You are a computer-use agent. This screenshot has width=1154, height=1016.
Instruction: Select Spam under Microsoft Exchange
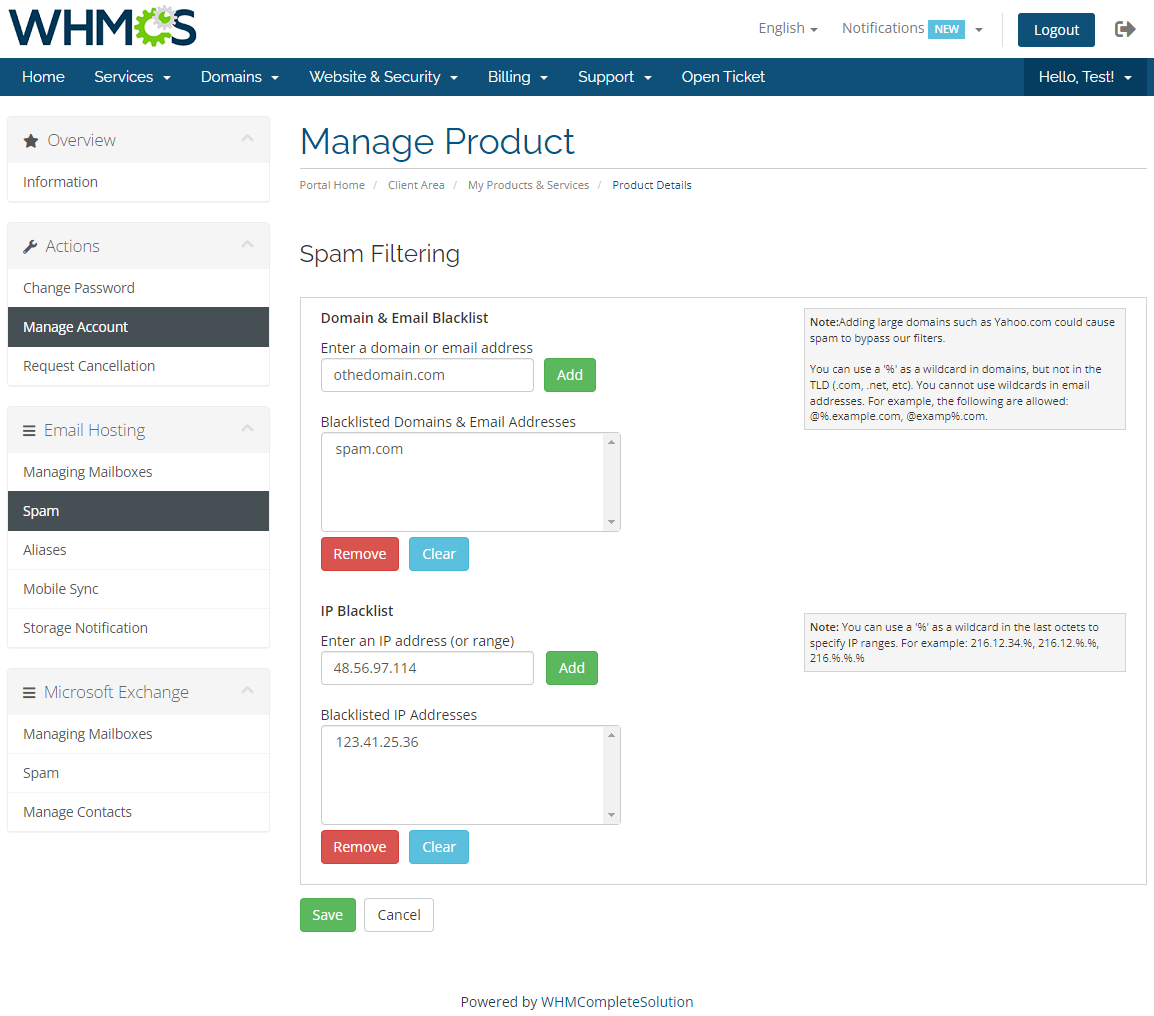pos(138,773)
